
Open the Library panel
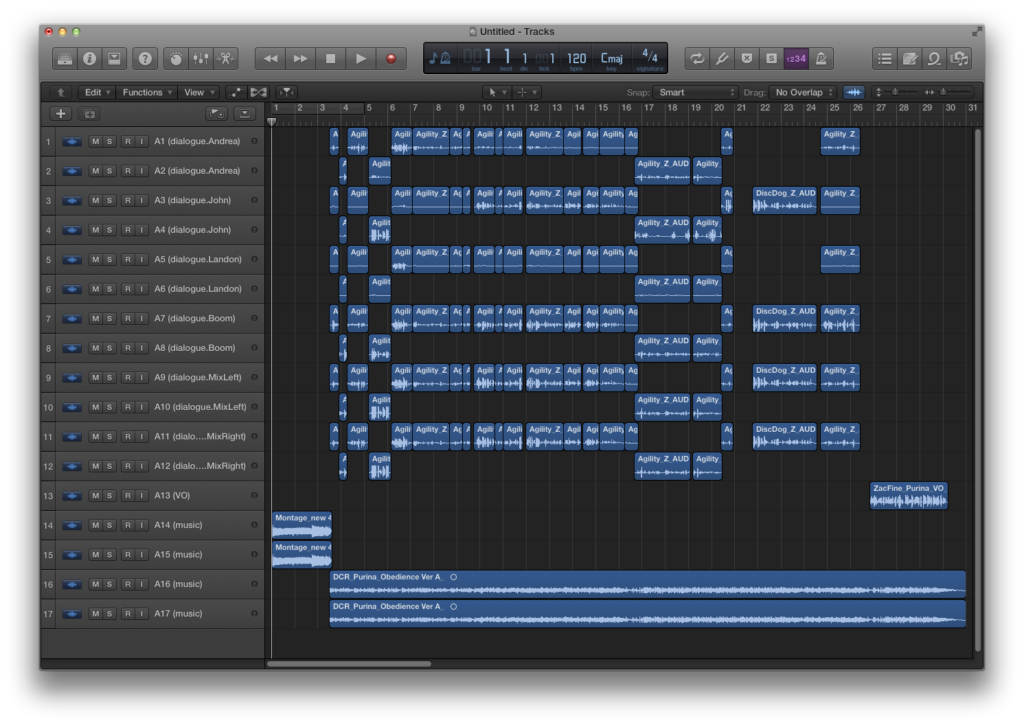[65, 59]
